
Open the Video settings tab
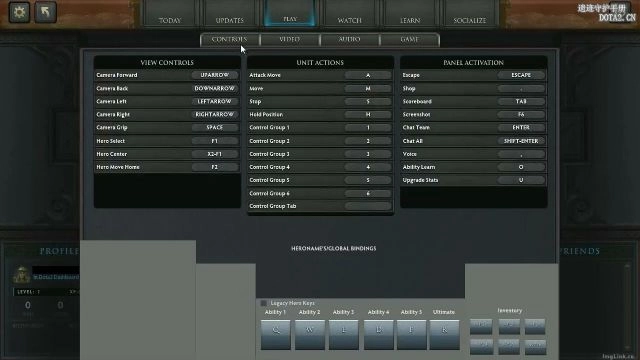pos(289,40)
